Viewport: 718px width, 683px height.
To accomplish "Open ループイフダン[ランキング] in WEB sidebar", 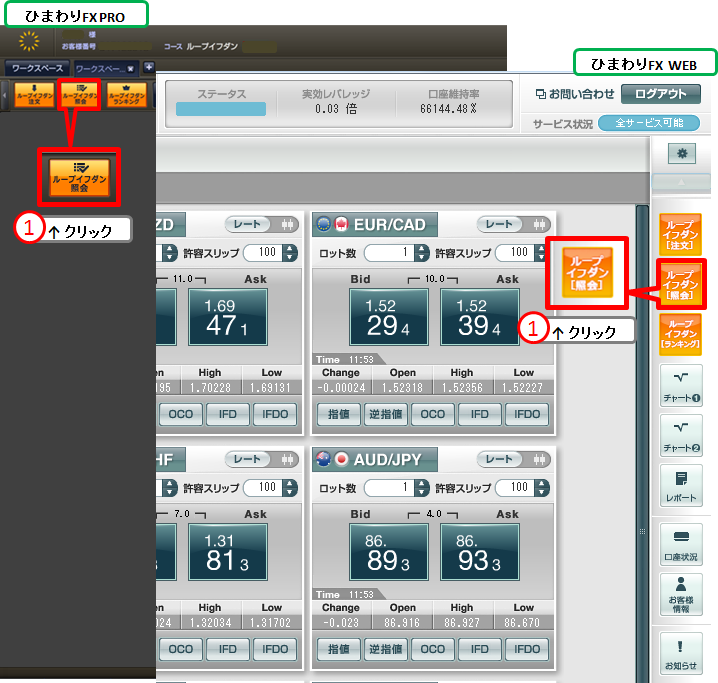I will coord(681,335).
